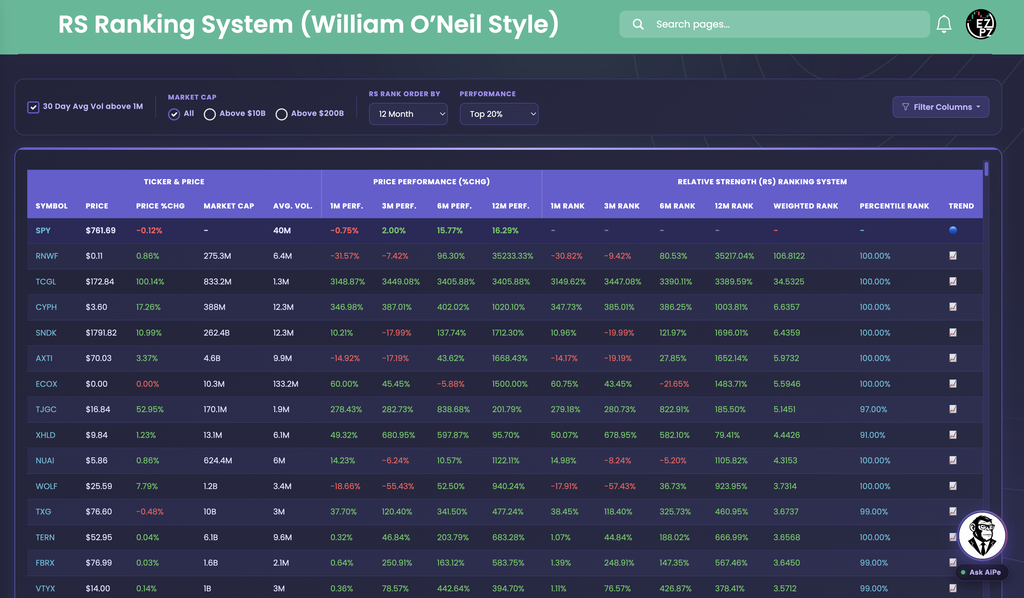This screenshot has height=598, width=1024.
Task: Open the Ask AIPe assistant avatar
Action: (x=982, y=536)
